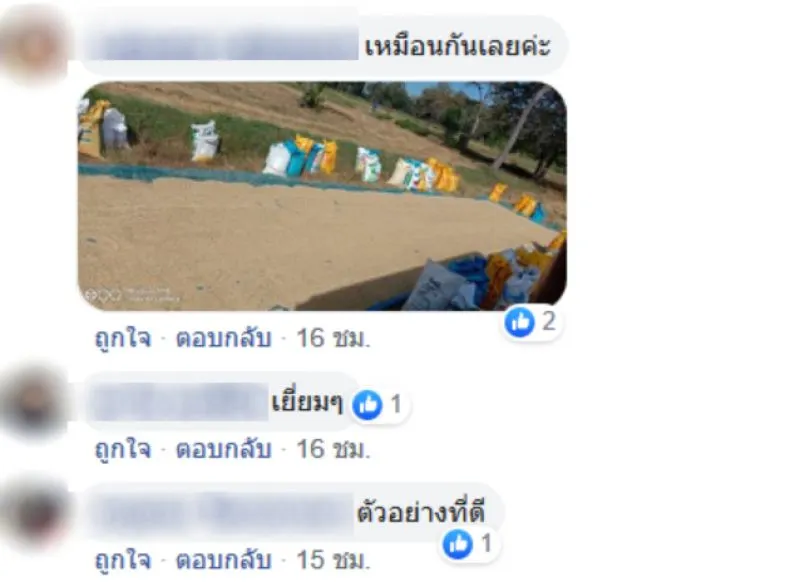Click ถูกใจ under the rice drying photo

[x=123, y=338]
